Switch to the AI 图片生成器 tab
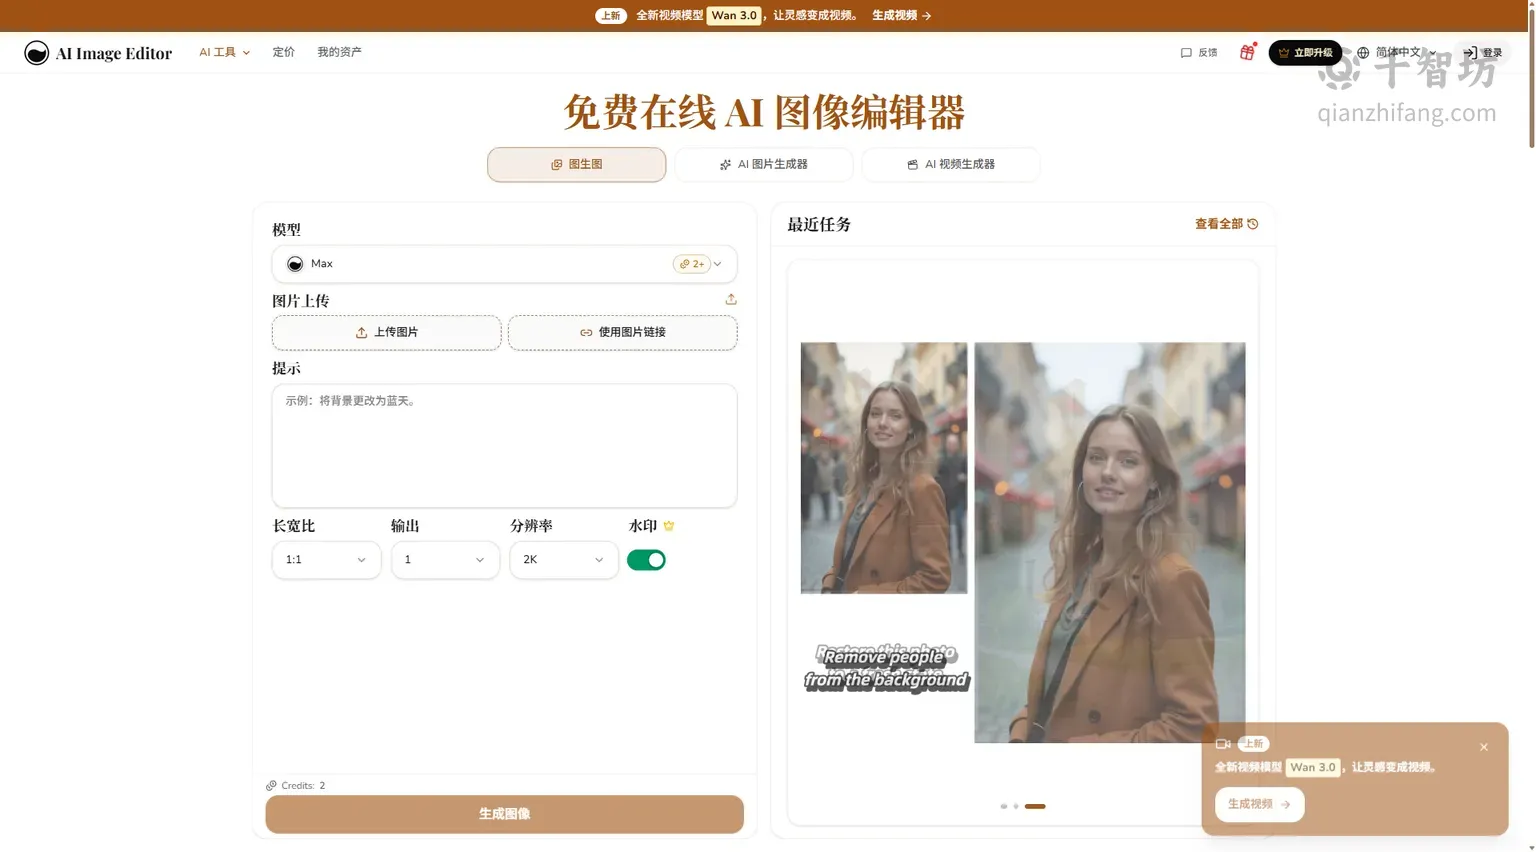1536x852 pixels. (764, 164)
